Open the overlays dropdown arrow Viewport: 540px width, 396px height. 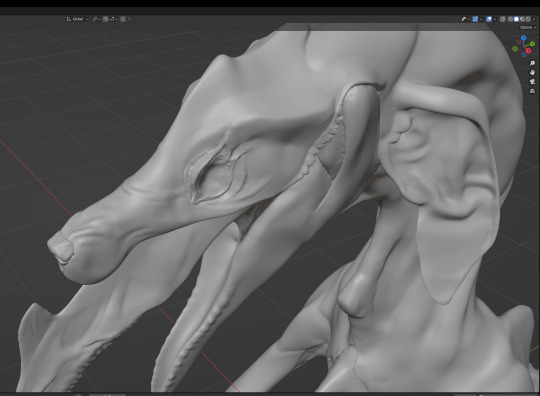(x=495, y=19)
